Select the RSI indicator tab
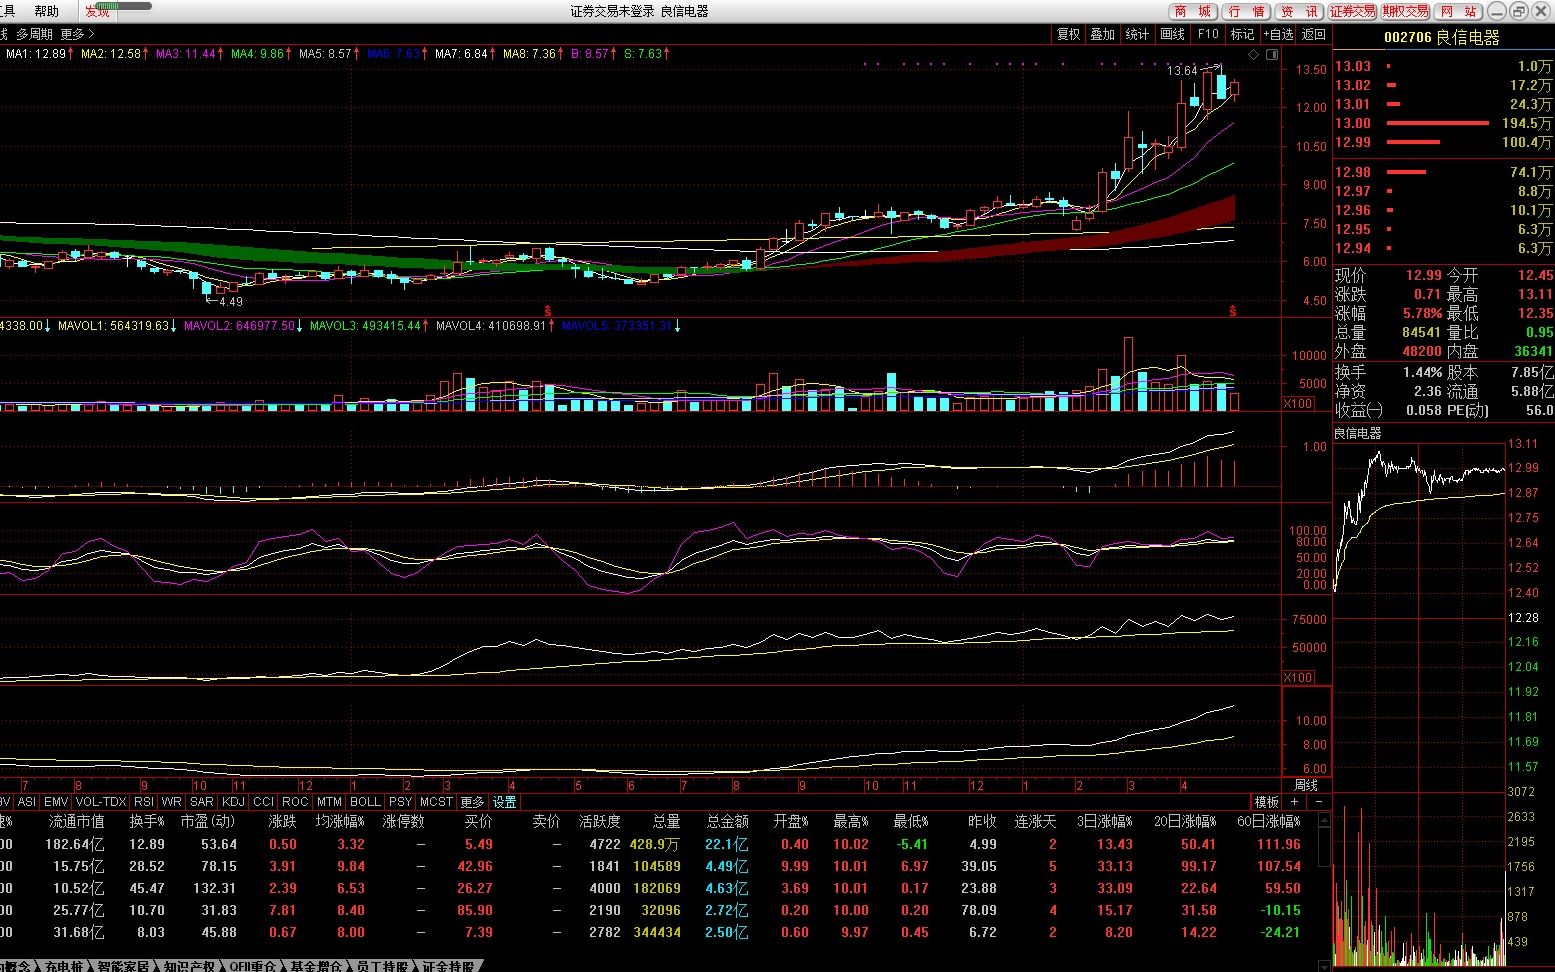This screenshot has width=1555, height=972. [144, 802]
